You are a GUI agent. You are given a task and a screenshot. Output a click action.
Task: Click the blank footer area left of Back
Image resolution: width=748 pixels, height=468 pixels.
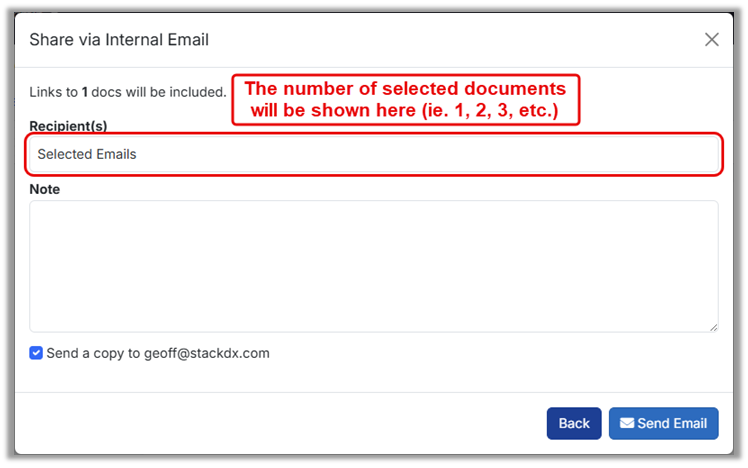pos(280,423)
